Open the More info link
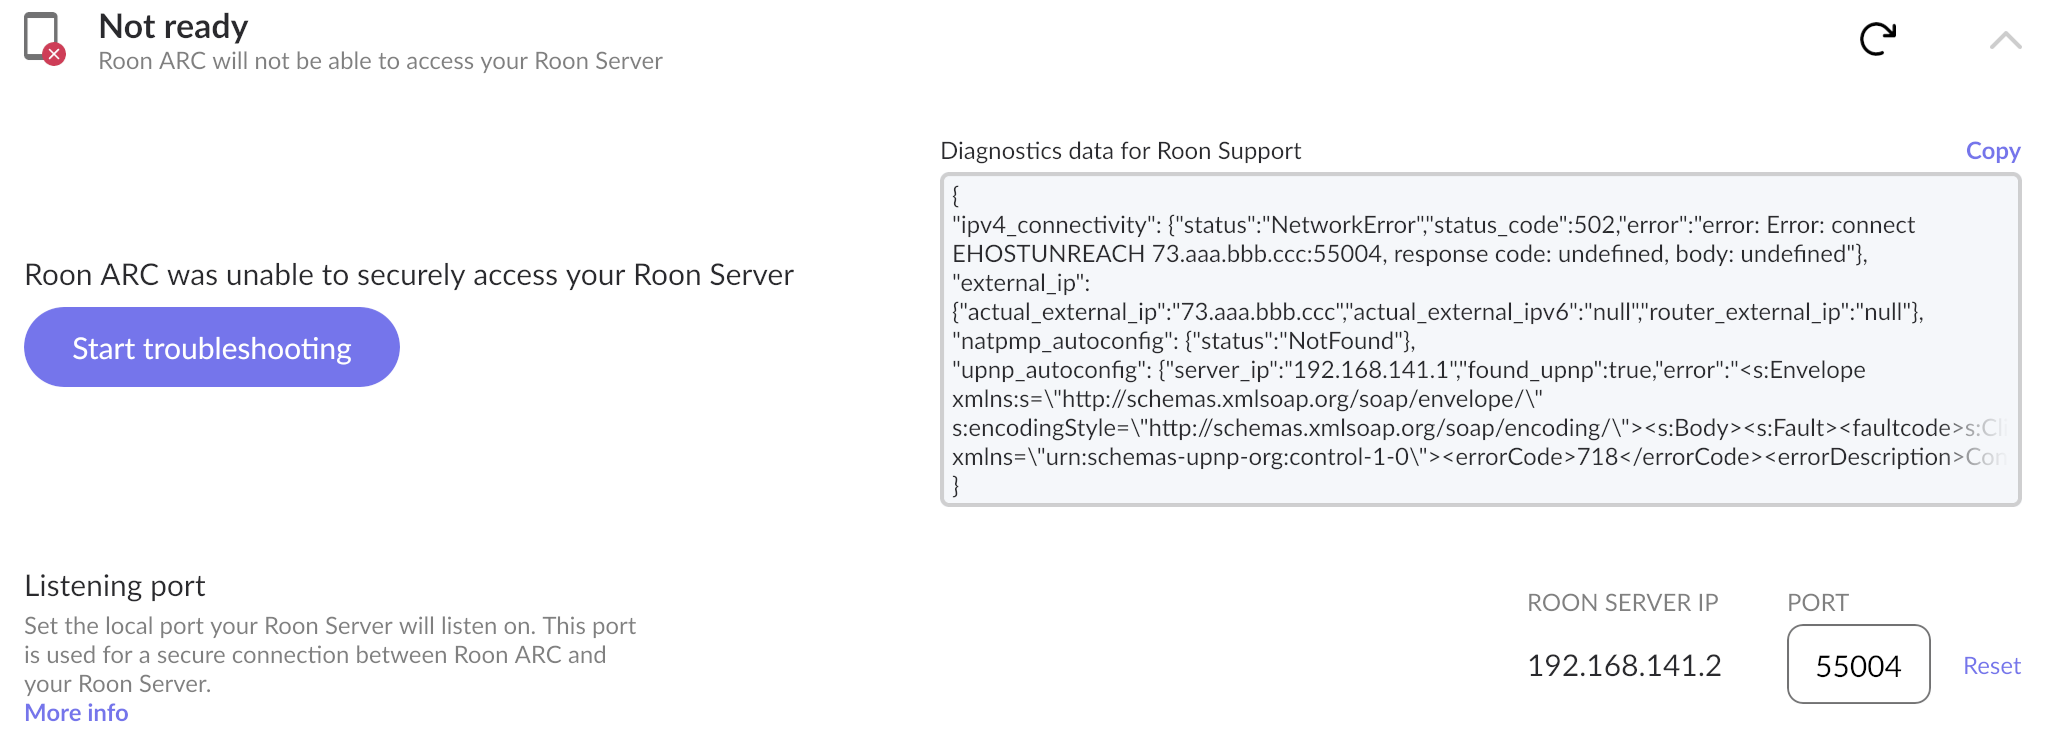 pyautogui.click(x=76, y=713)
